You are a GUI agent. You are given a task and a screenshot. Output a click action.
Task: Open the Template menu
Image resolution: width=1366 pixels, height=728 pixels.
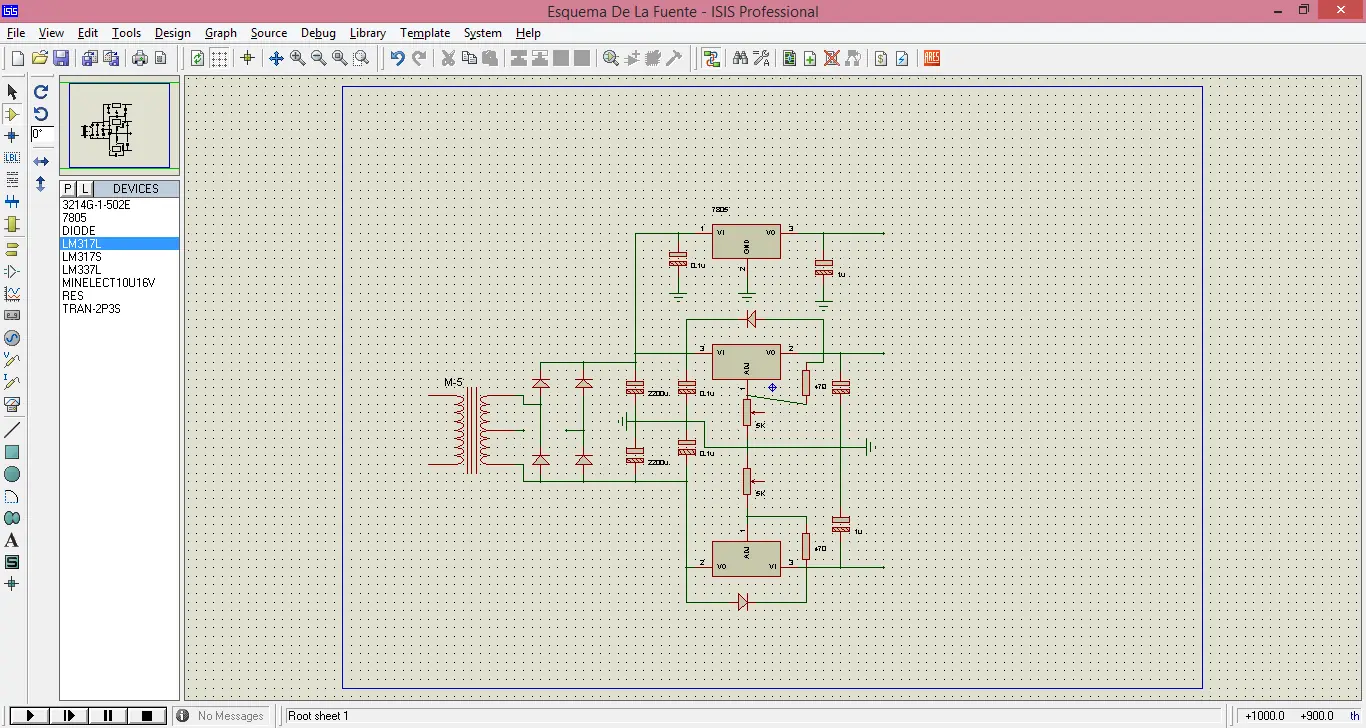point(425,33)
